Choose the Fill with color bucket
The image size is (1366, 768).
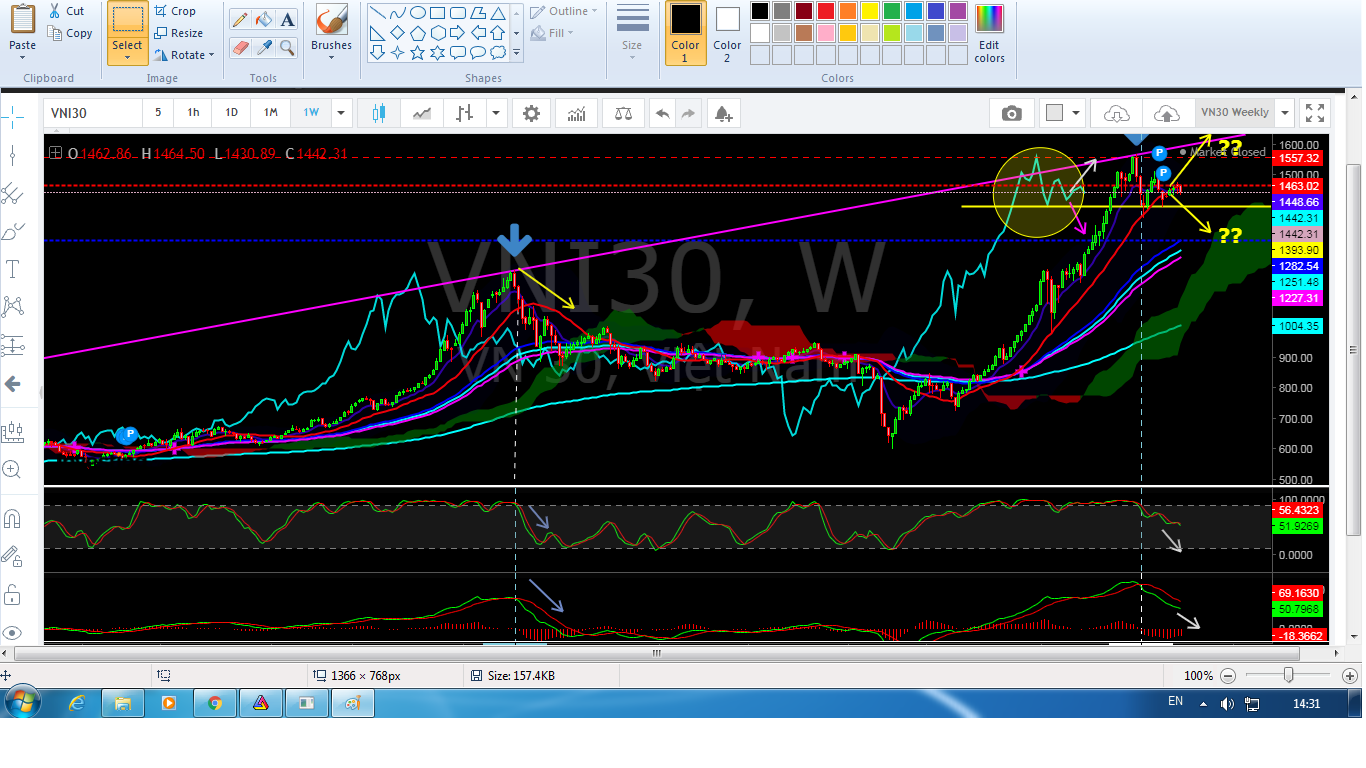[x=264, y=20]
